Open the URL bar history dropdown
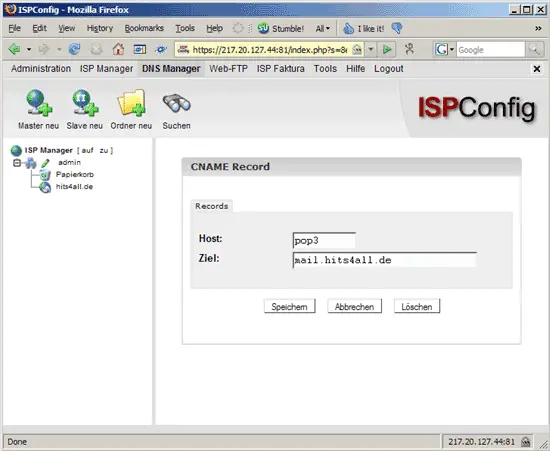Screen dimensions: 550x451 pyautogui.click(x=370, y=49)
